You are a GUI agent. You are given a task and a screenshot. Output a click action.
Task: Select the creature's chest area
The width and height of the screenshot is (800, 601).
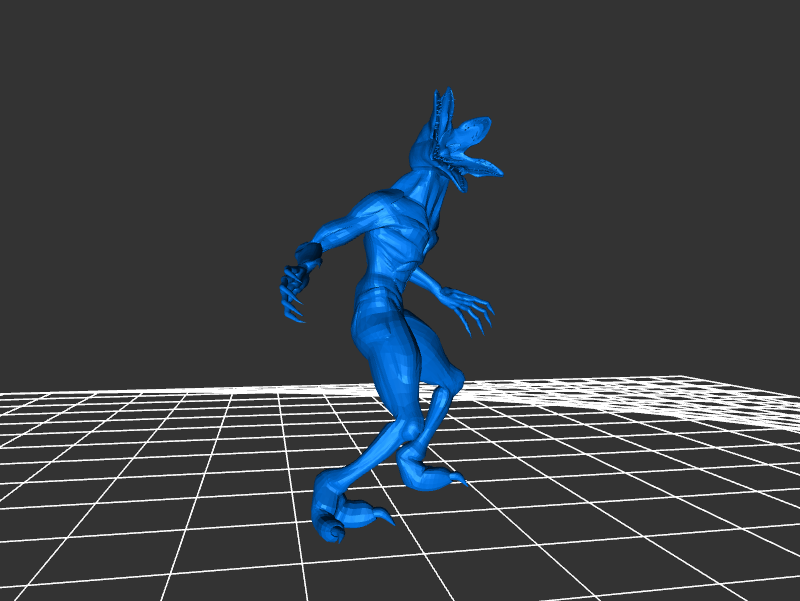click(x=398, y=235)
